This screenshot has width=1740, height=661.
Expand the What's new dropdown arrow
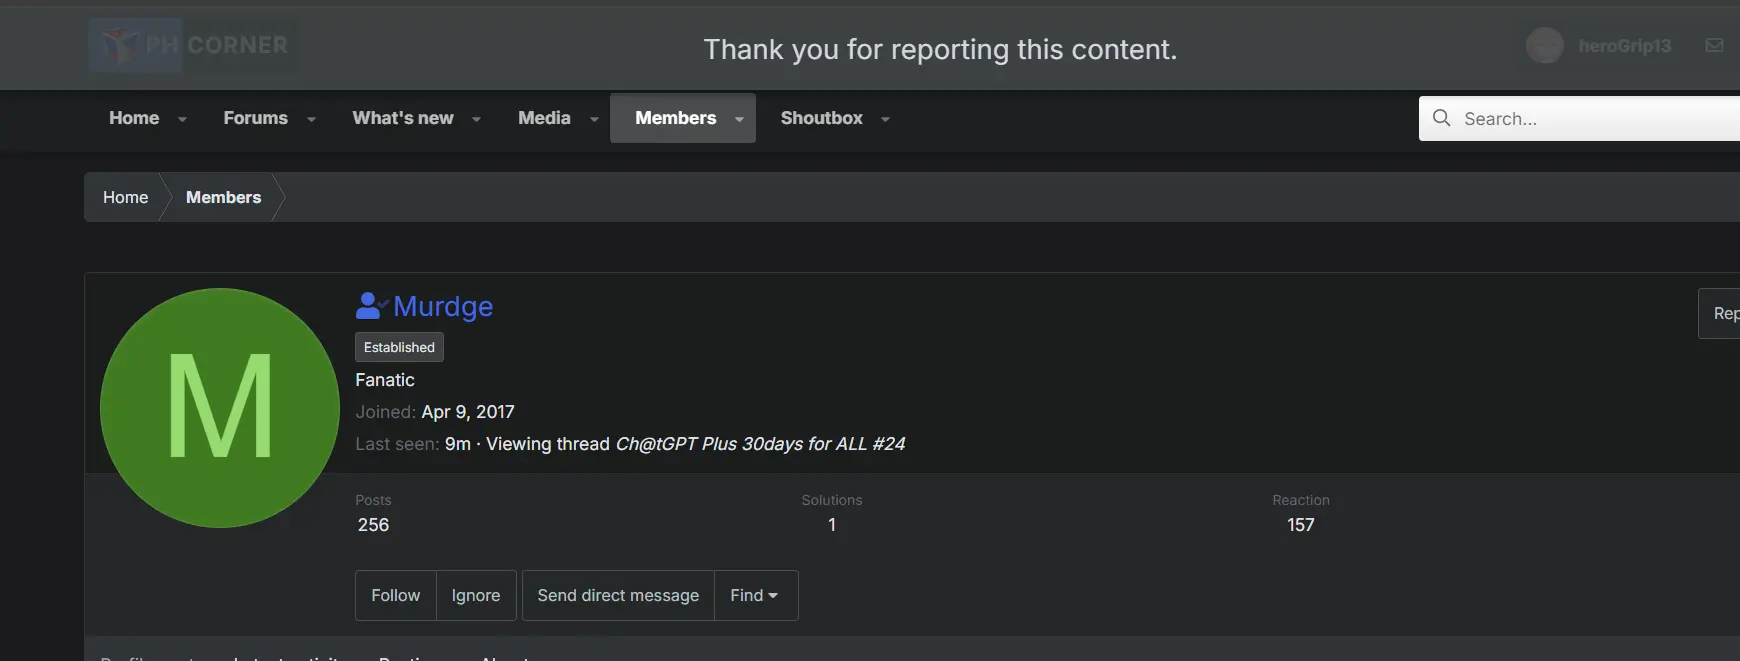point(476,119)
